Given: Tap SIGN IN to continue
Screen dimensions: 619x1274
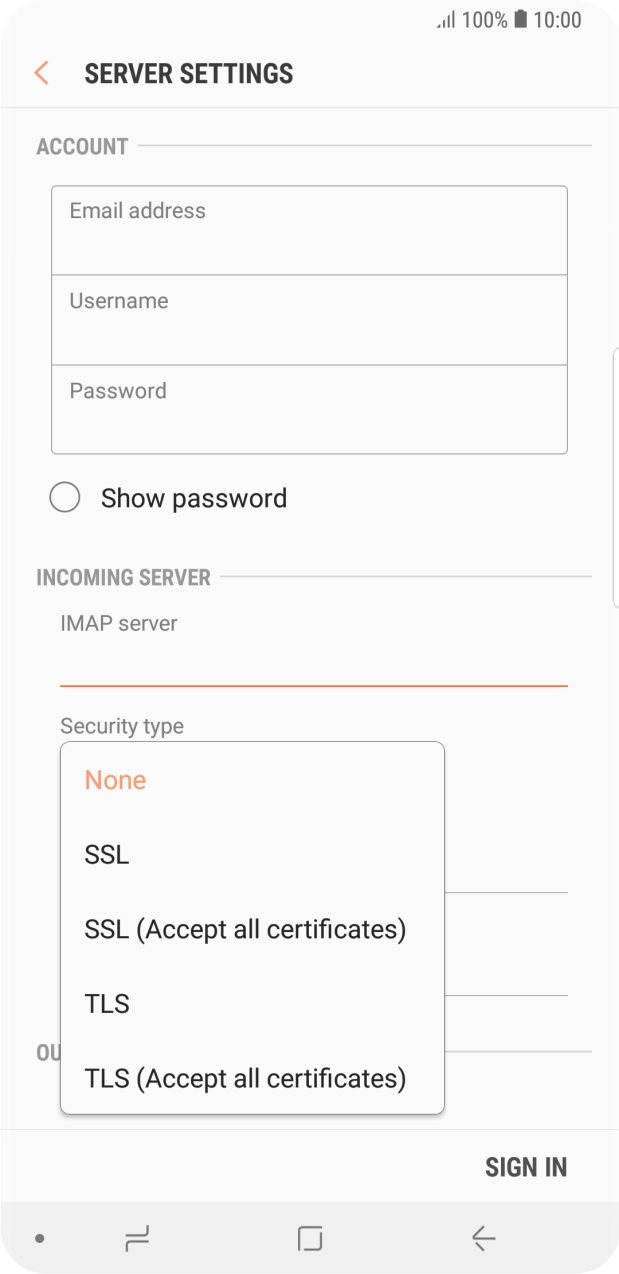Looking at the screenshot, I should [x=526, y=1166].
